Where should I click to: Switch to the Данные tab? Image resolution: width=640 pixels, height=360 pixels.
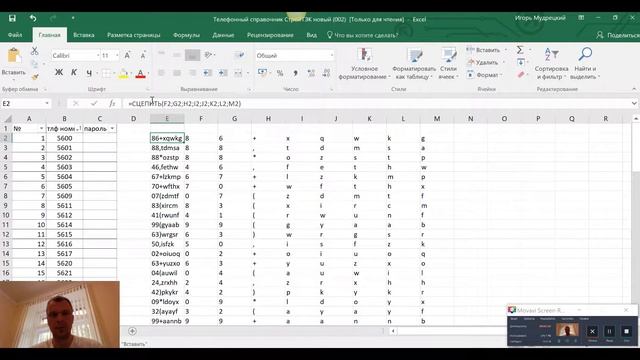coord(223,35)
